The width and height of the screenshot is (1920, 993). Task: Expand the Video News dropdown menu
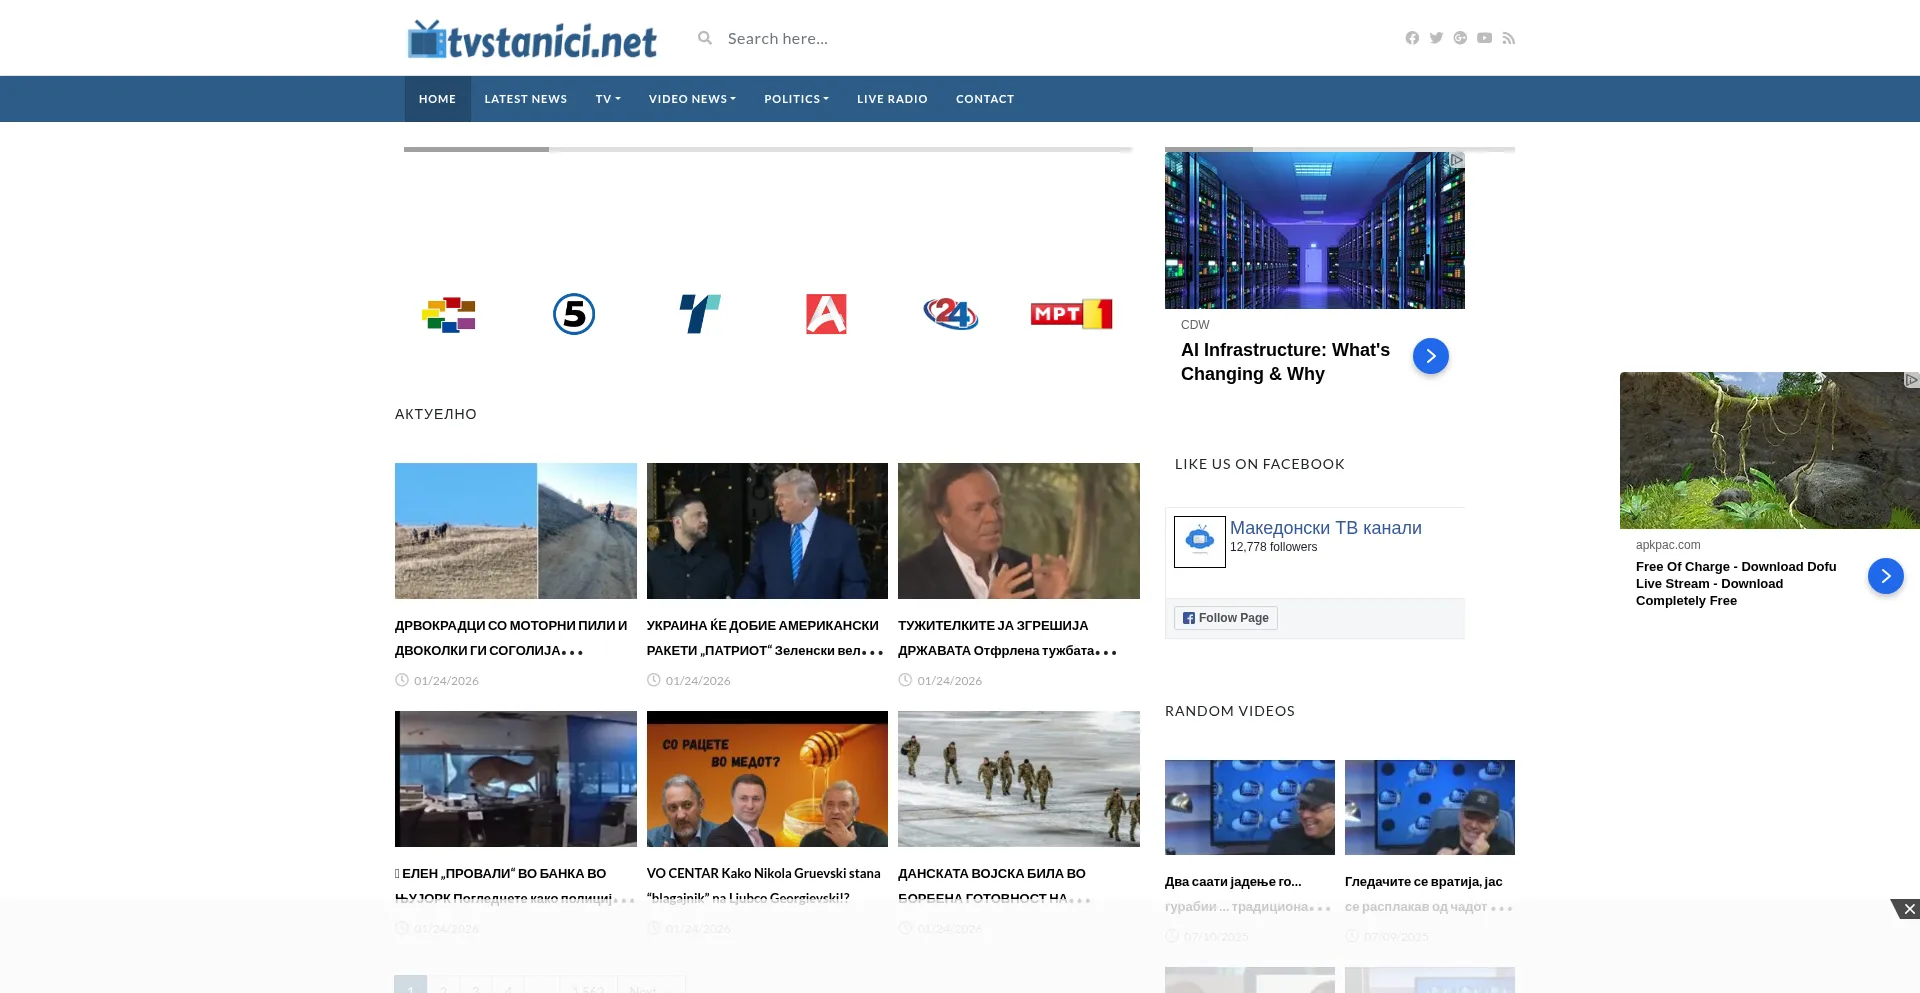692,99
